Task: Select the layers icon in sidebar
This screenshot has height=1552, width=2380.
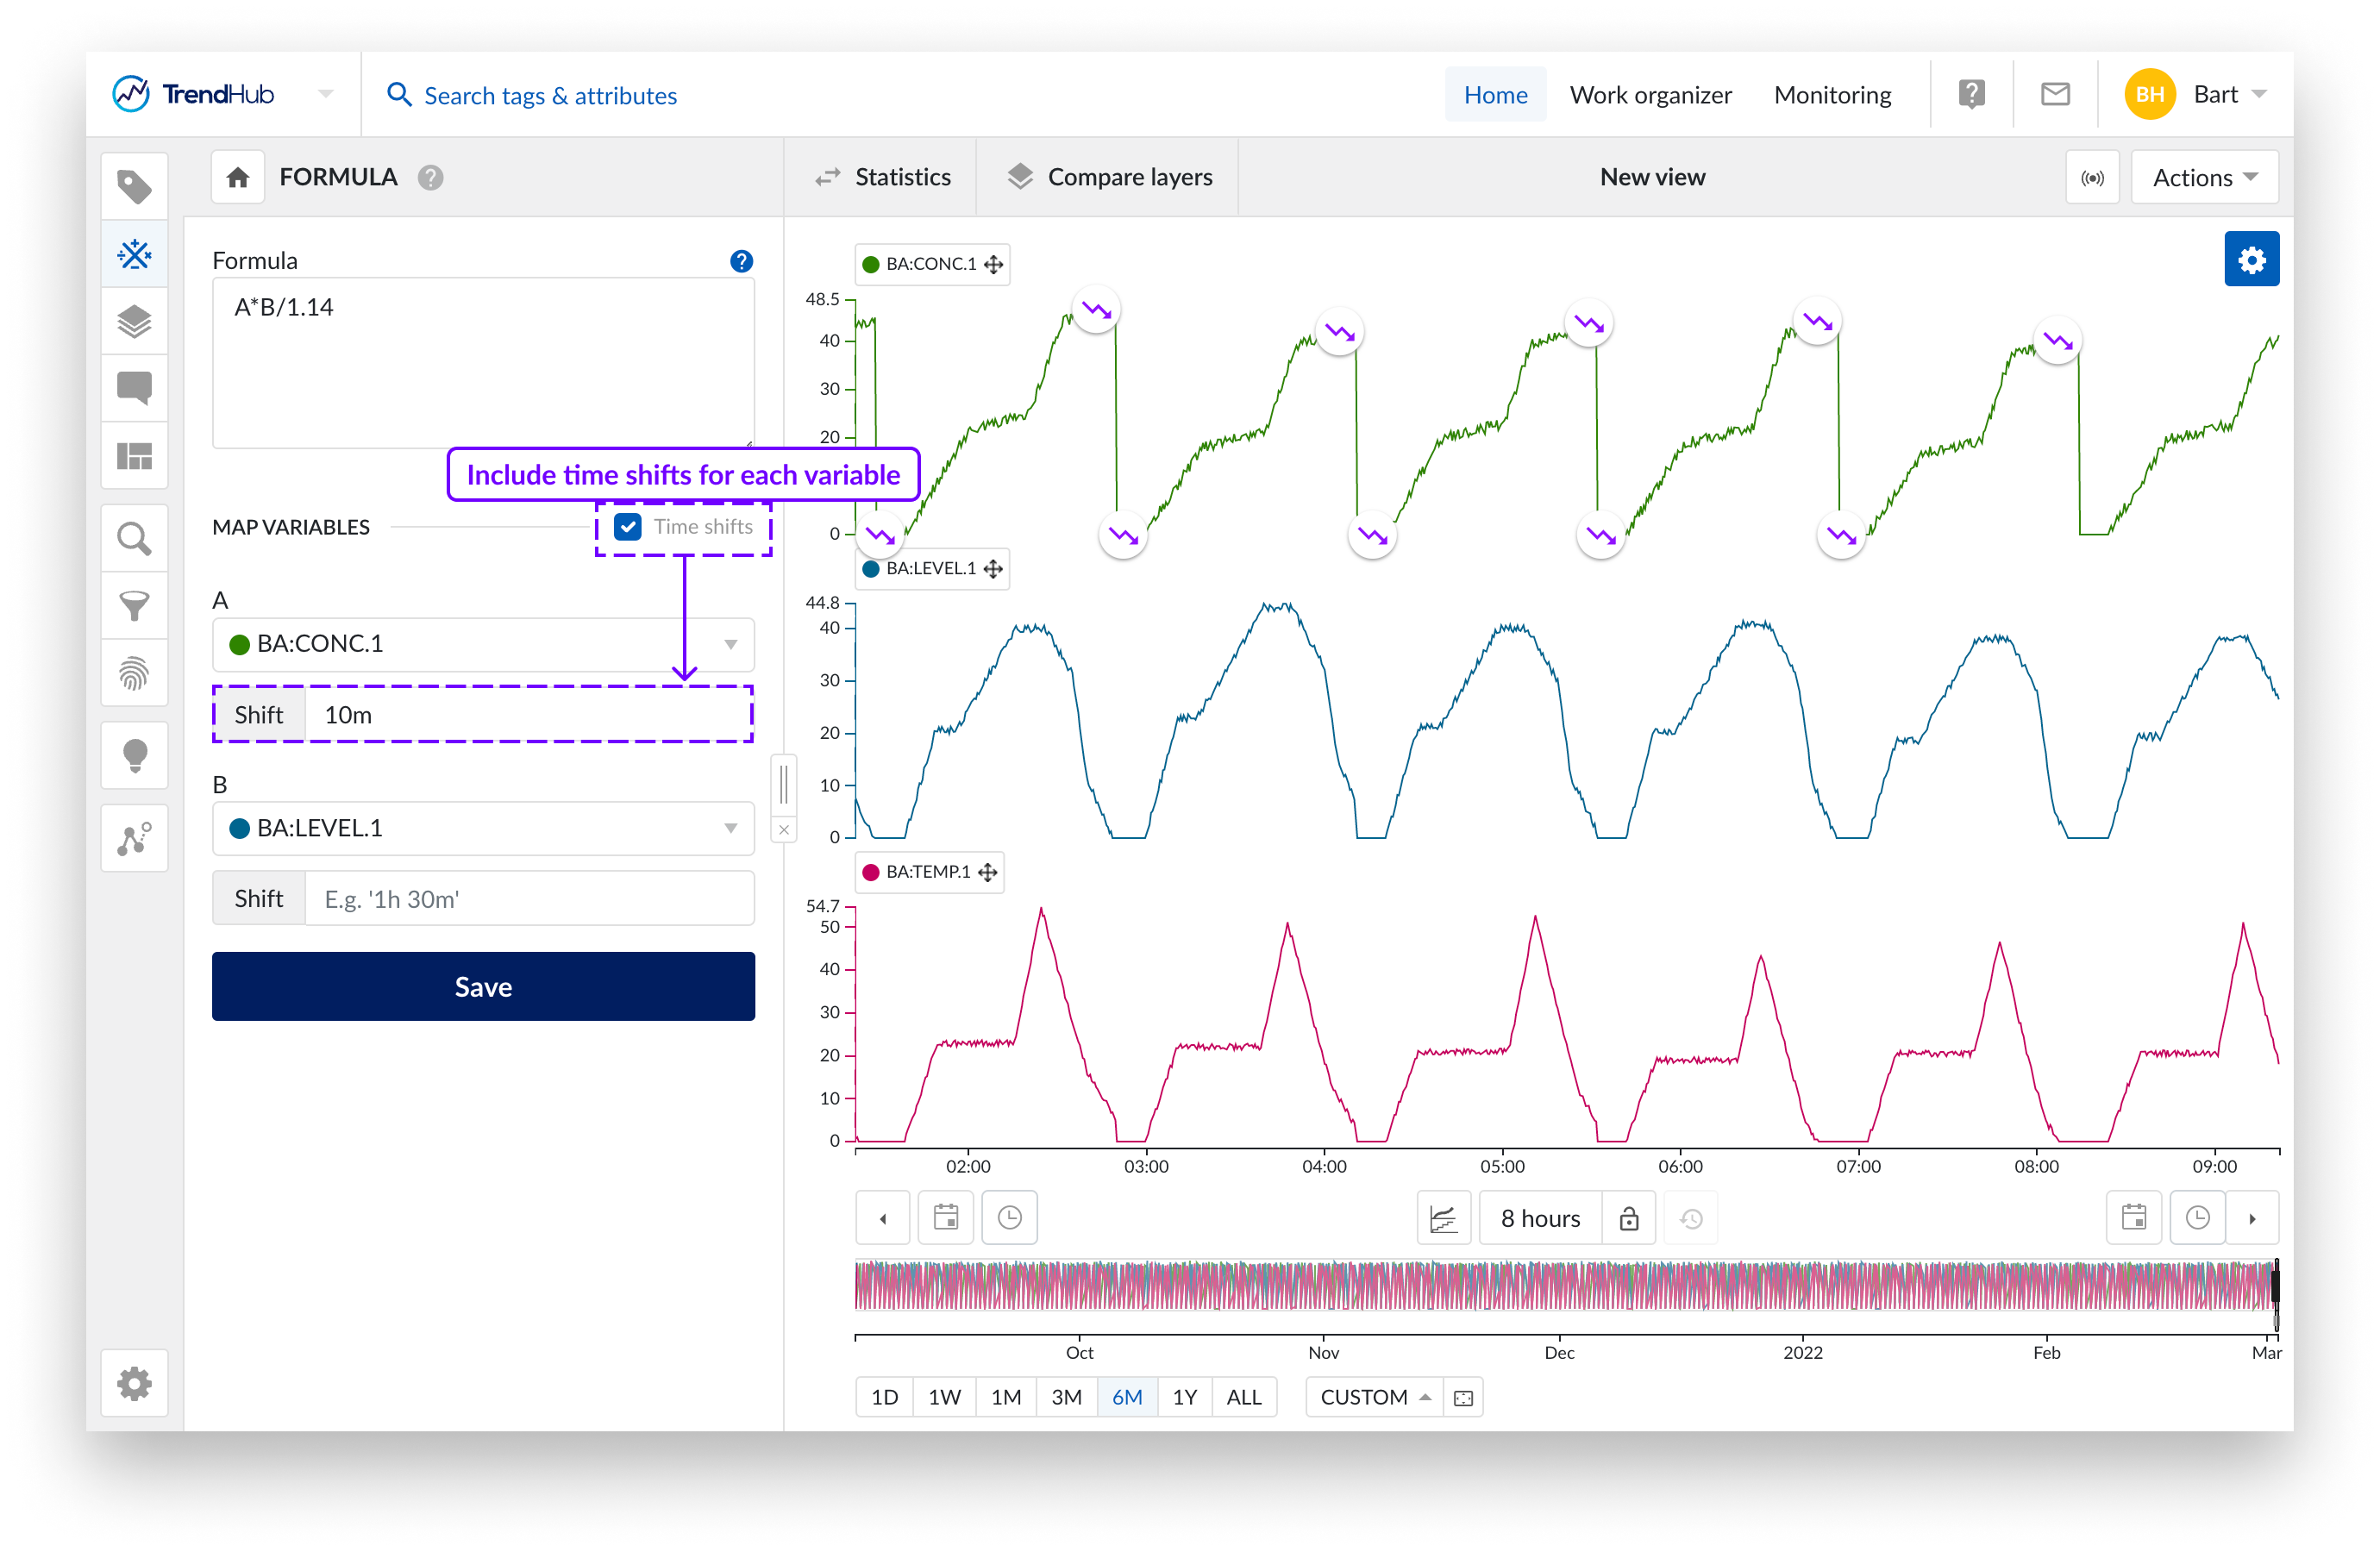Action: coord(134,322)
